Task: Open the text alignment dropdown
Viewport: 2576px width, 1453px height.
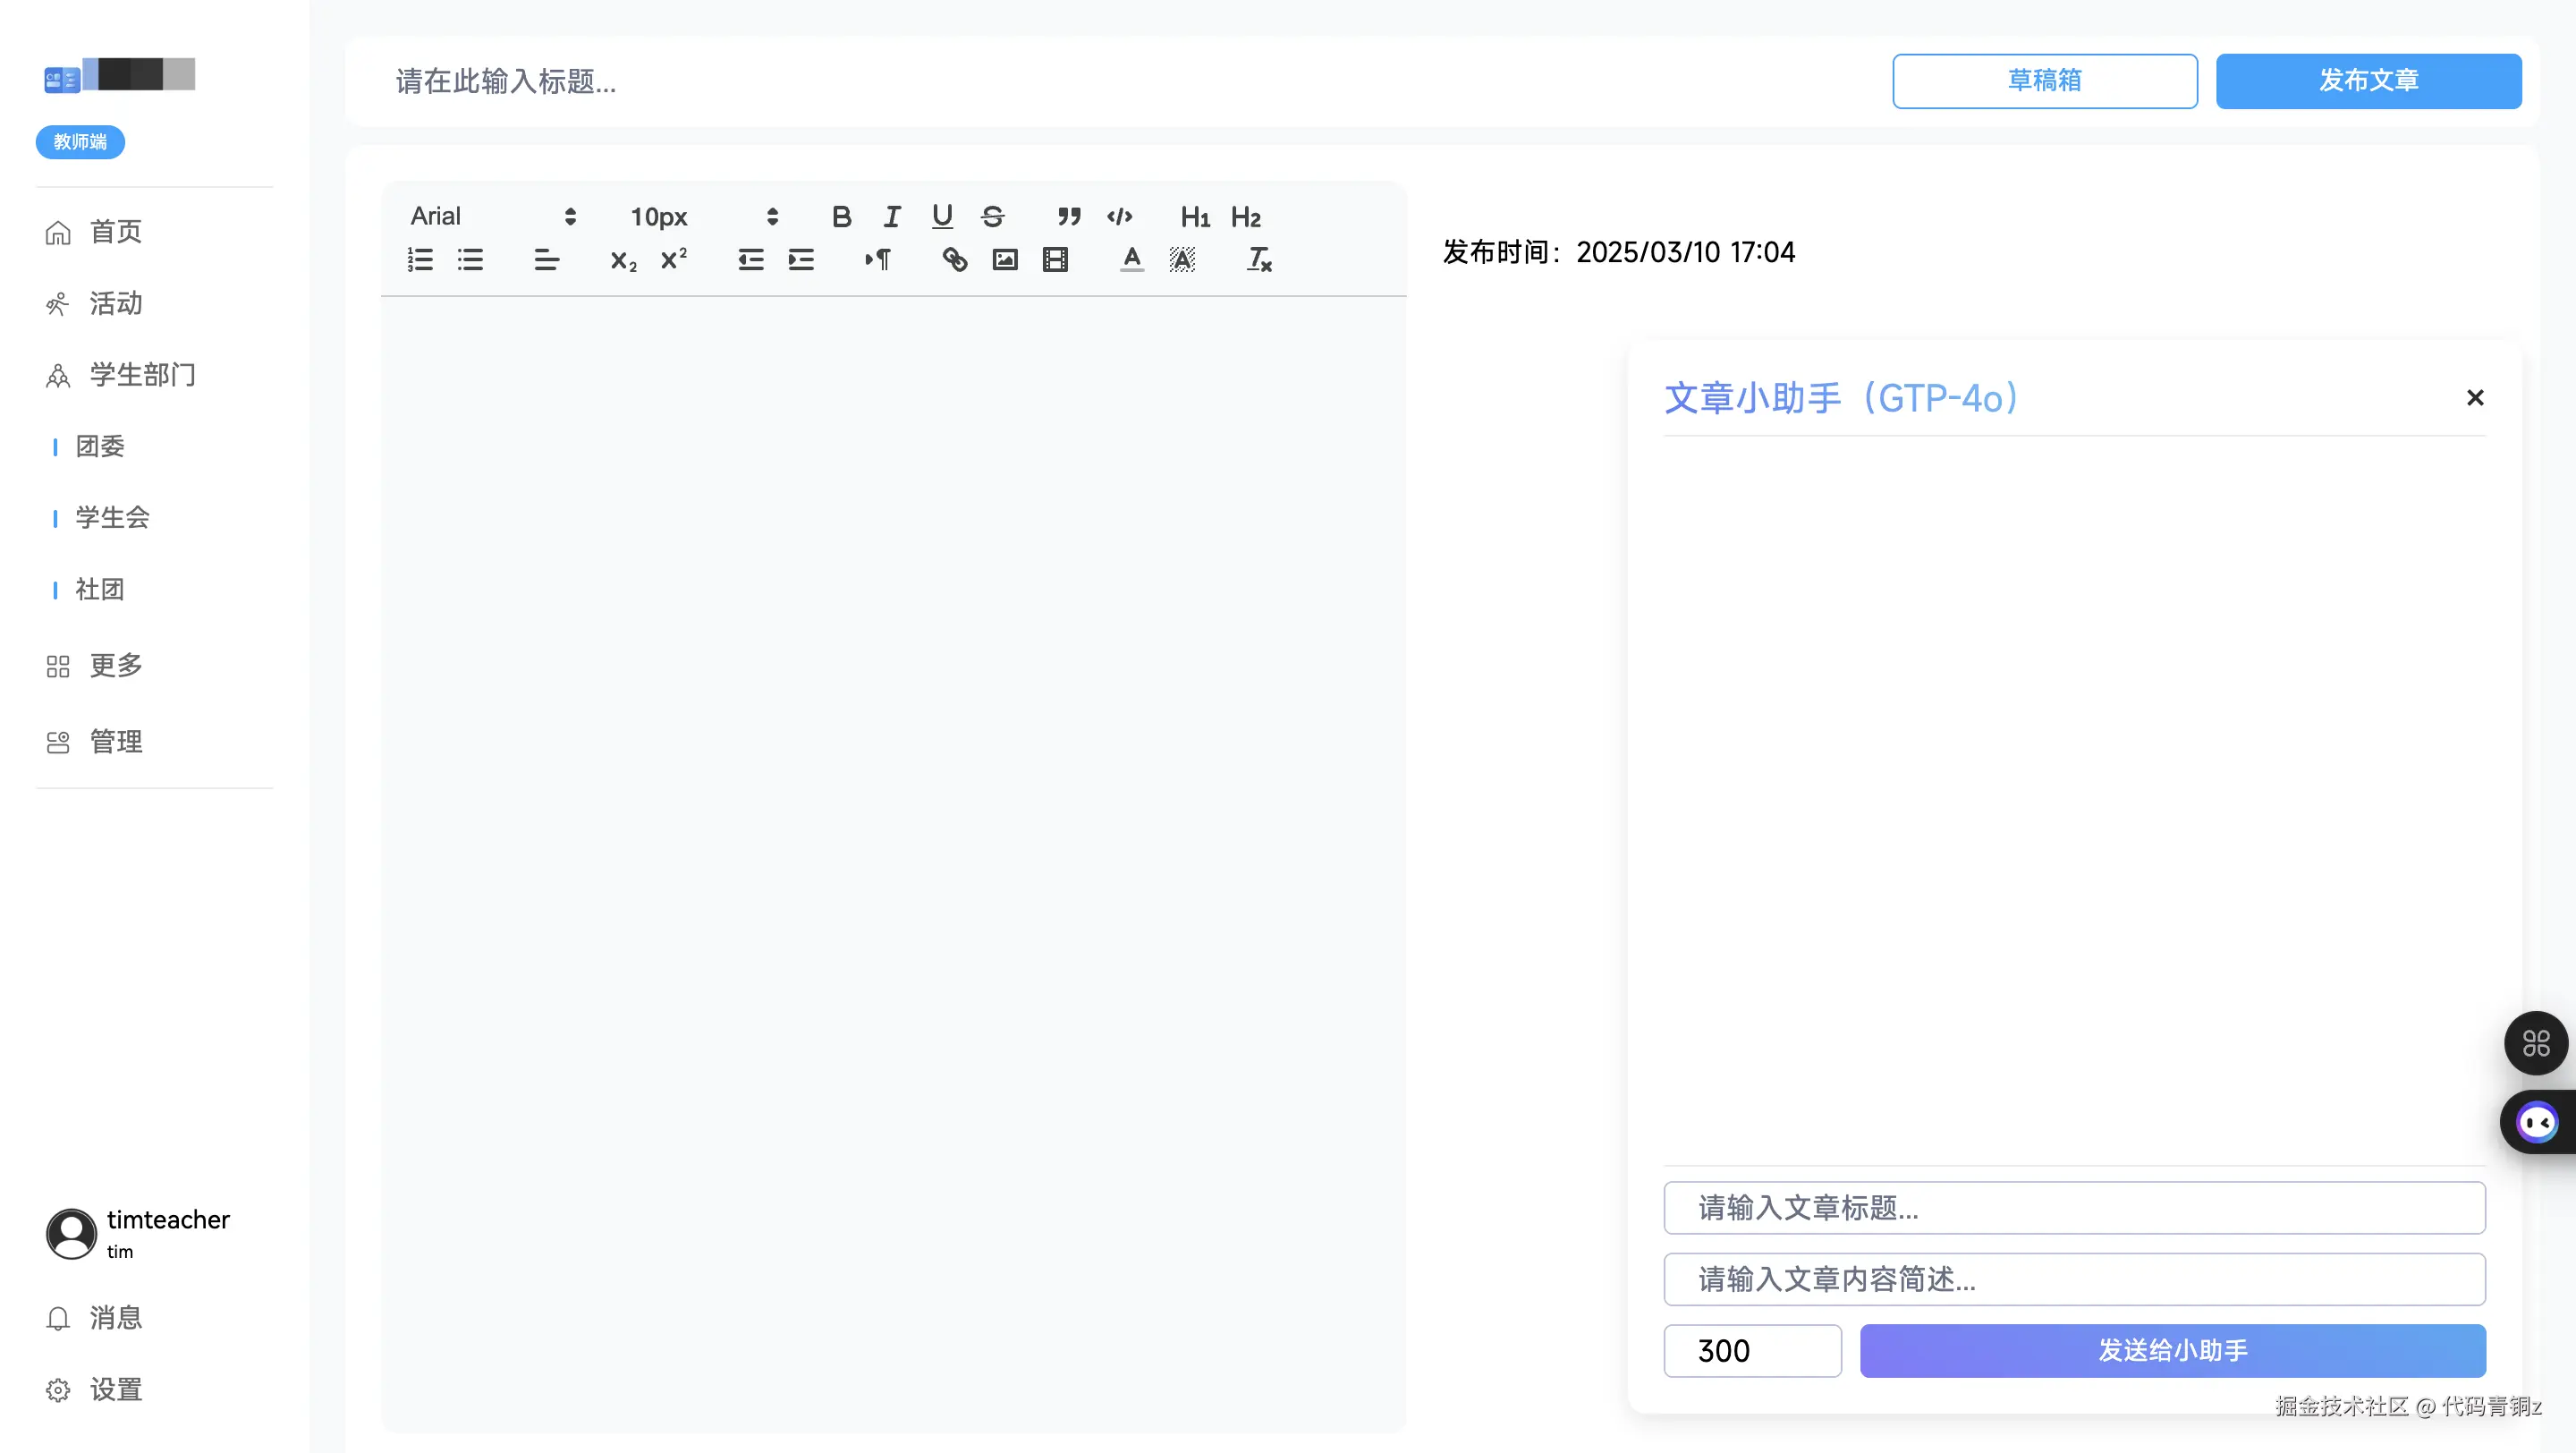Action: click(x=546, y=260)
